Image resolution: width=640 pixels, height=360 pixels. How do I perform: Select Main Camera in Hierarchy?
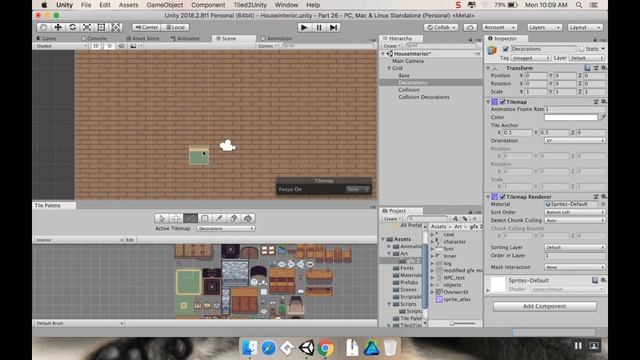click(x=408, y=61)
